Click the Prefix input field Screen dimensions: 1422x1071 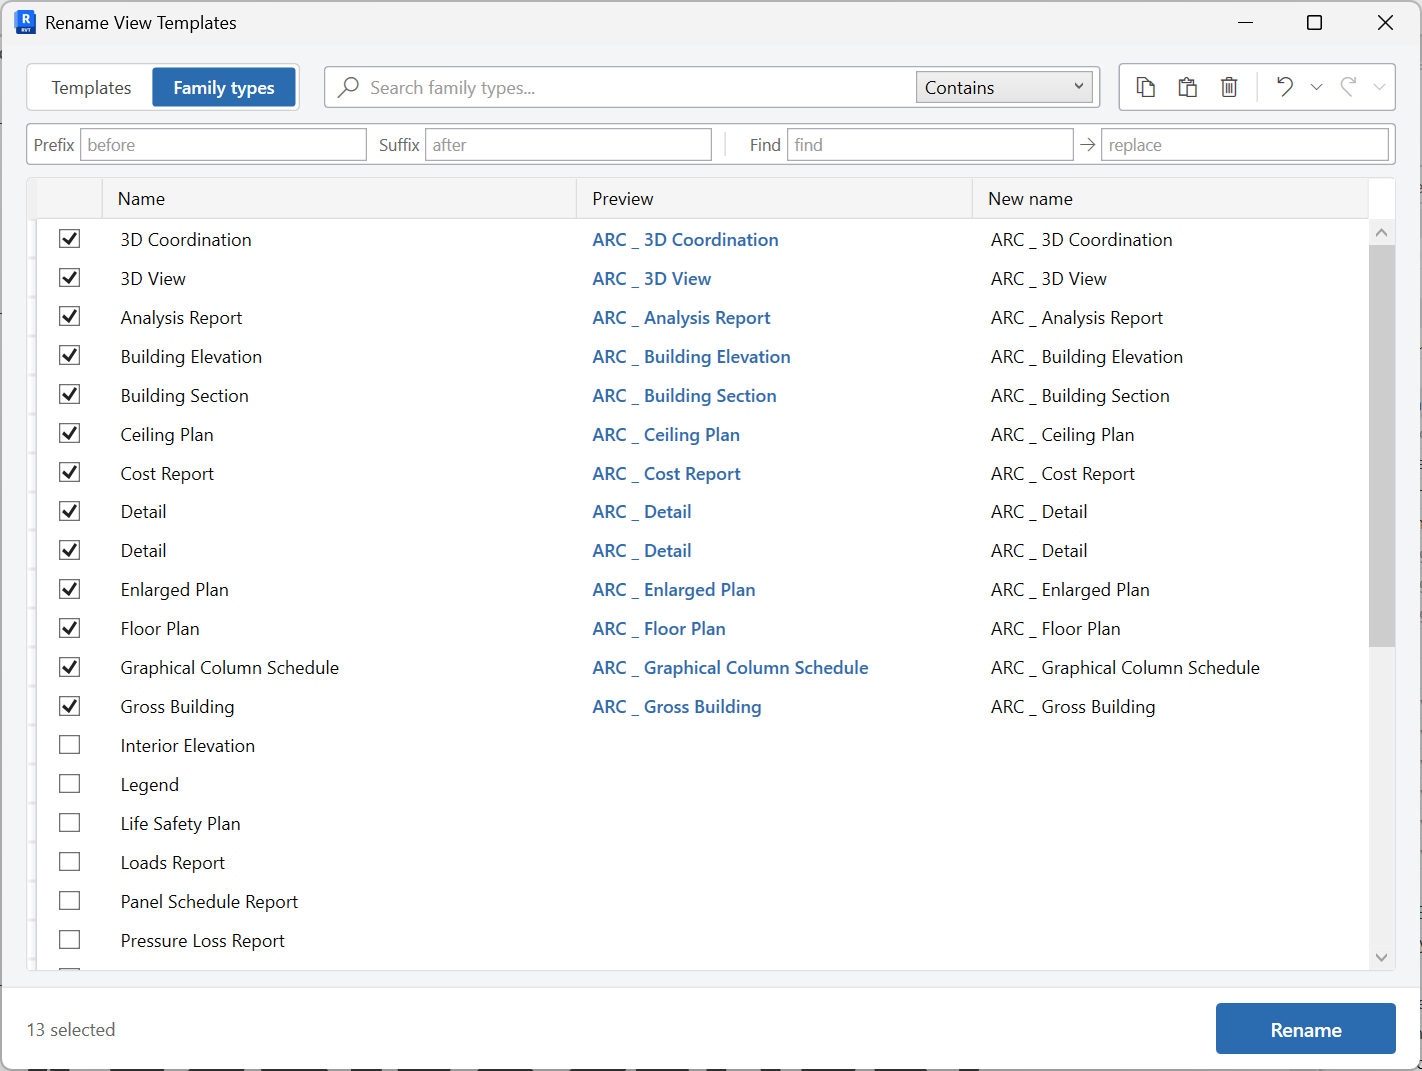coord(223,145)
